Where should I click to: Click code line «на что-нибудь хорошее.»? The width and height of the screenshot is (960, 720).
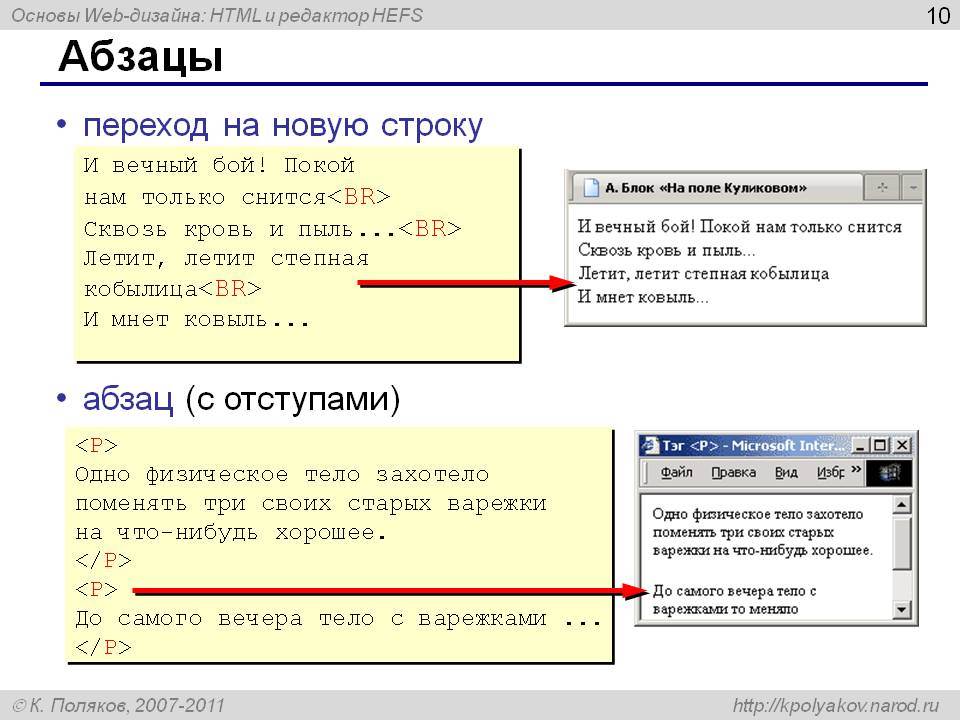click(231, 532)
